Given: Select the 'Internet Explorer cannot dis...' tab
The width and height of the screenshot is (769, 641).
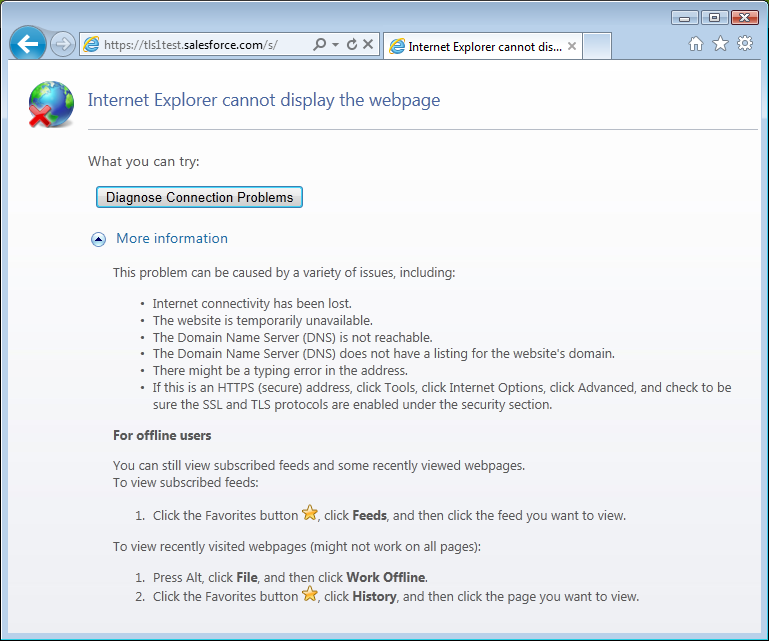Looking at the screenshot, I should coord(483,47).
